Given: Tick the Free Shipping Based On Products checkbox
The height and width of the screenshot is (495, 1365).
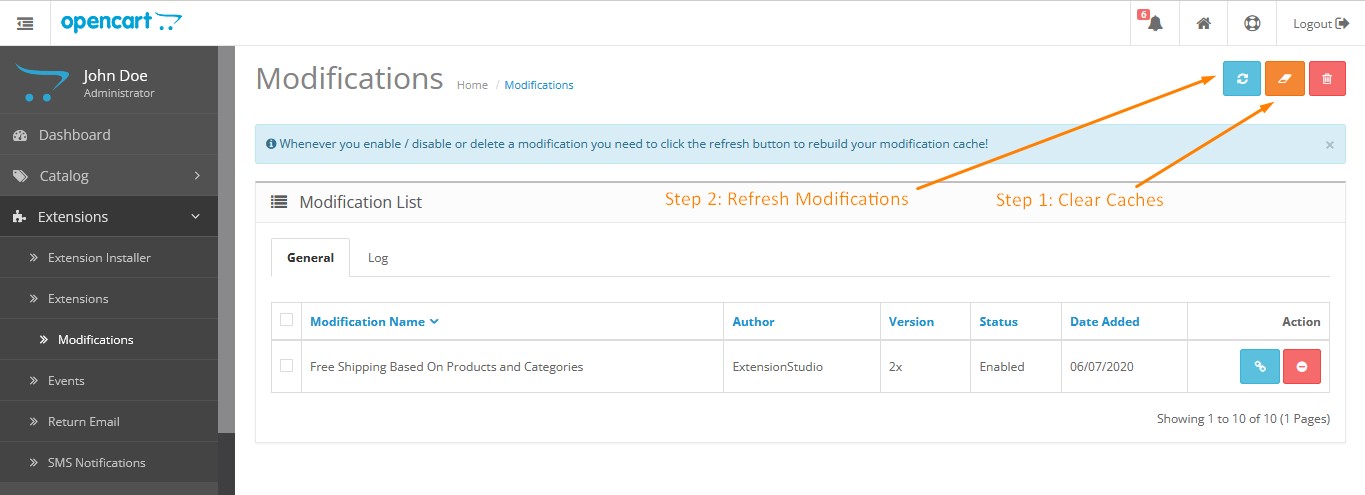Looking at the screenshot, I should pyautogui.click(x=287, y=366).
